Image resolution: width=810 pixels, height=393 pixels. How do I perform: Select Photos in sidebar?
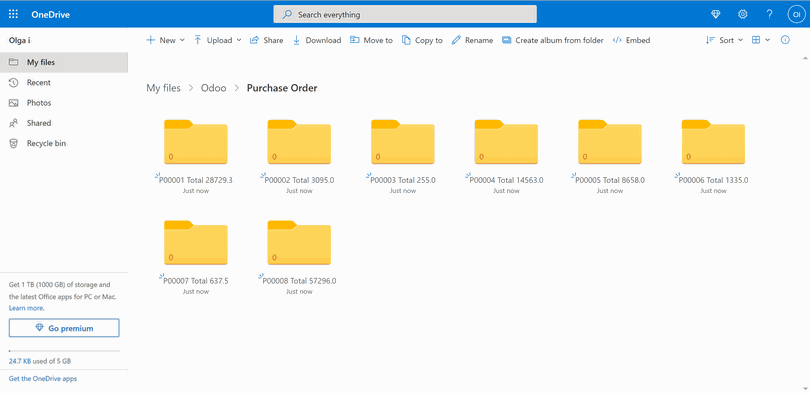(x=64, y=103)
